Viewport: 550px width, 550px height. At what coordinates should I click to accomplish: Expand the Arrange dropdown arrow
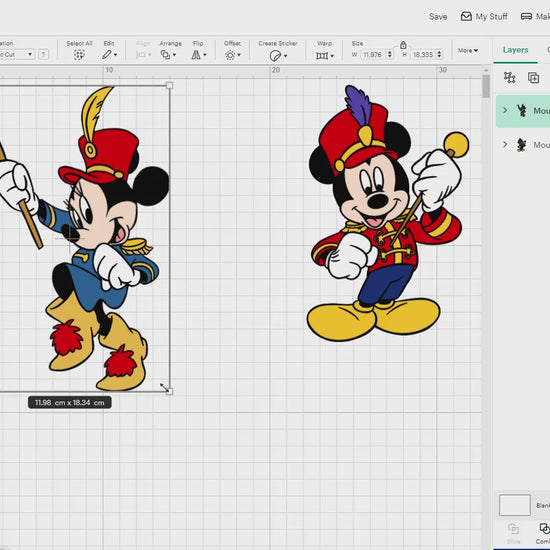(x=174, y=55)
